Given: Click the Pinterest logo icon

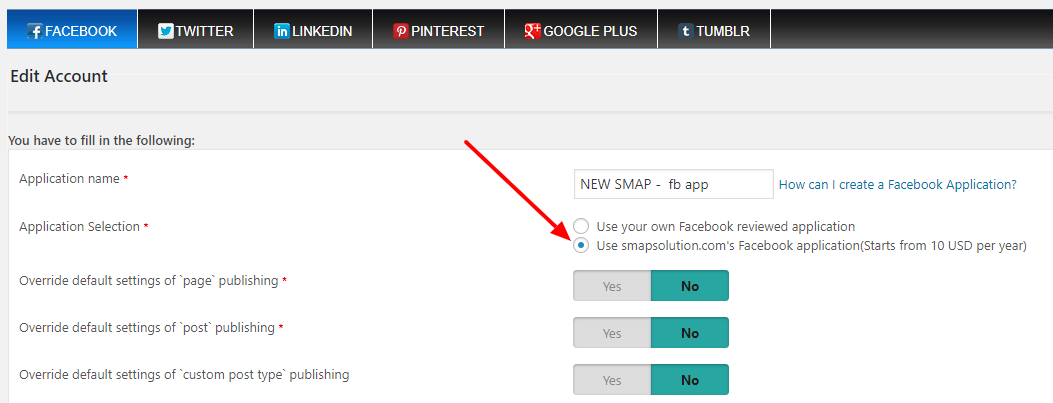Looking at the screenshot, I should (401, 30).
